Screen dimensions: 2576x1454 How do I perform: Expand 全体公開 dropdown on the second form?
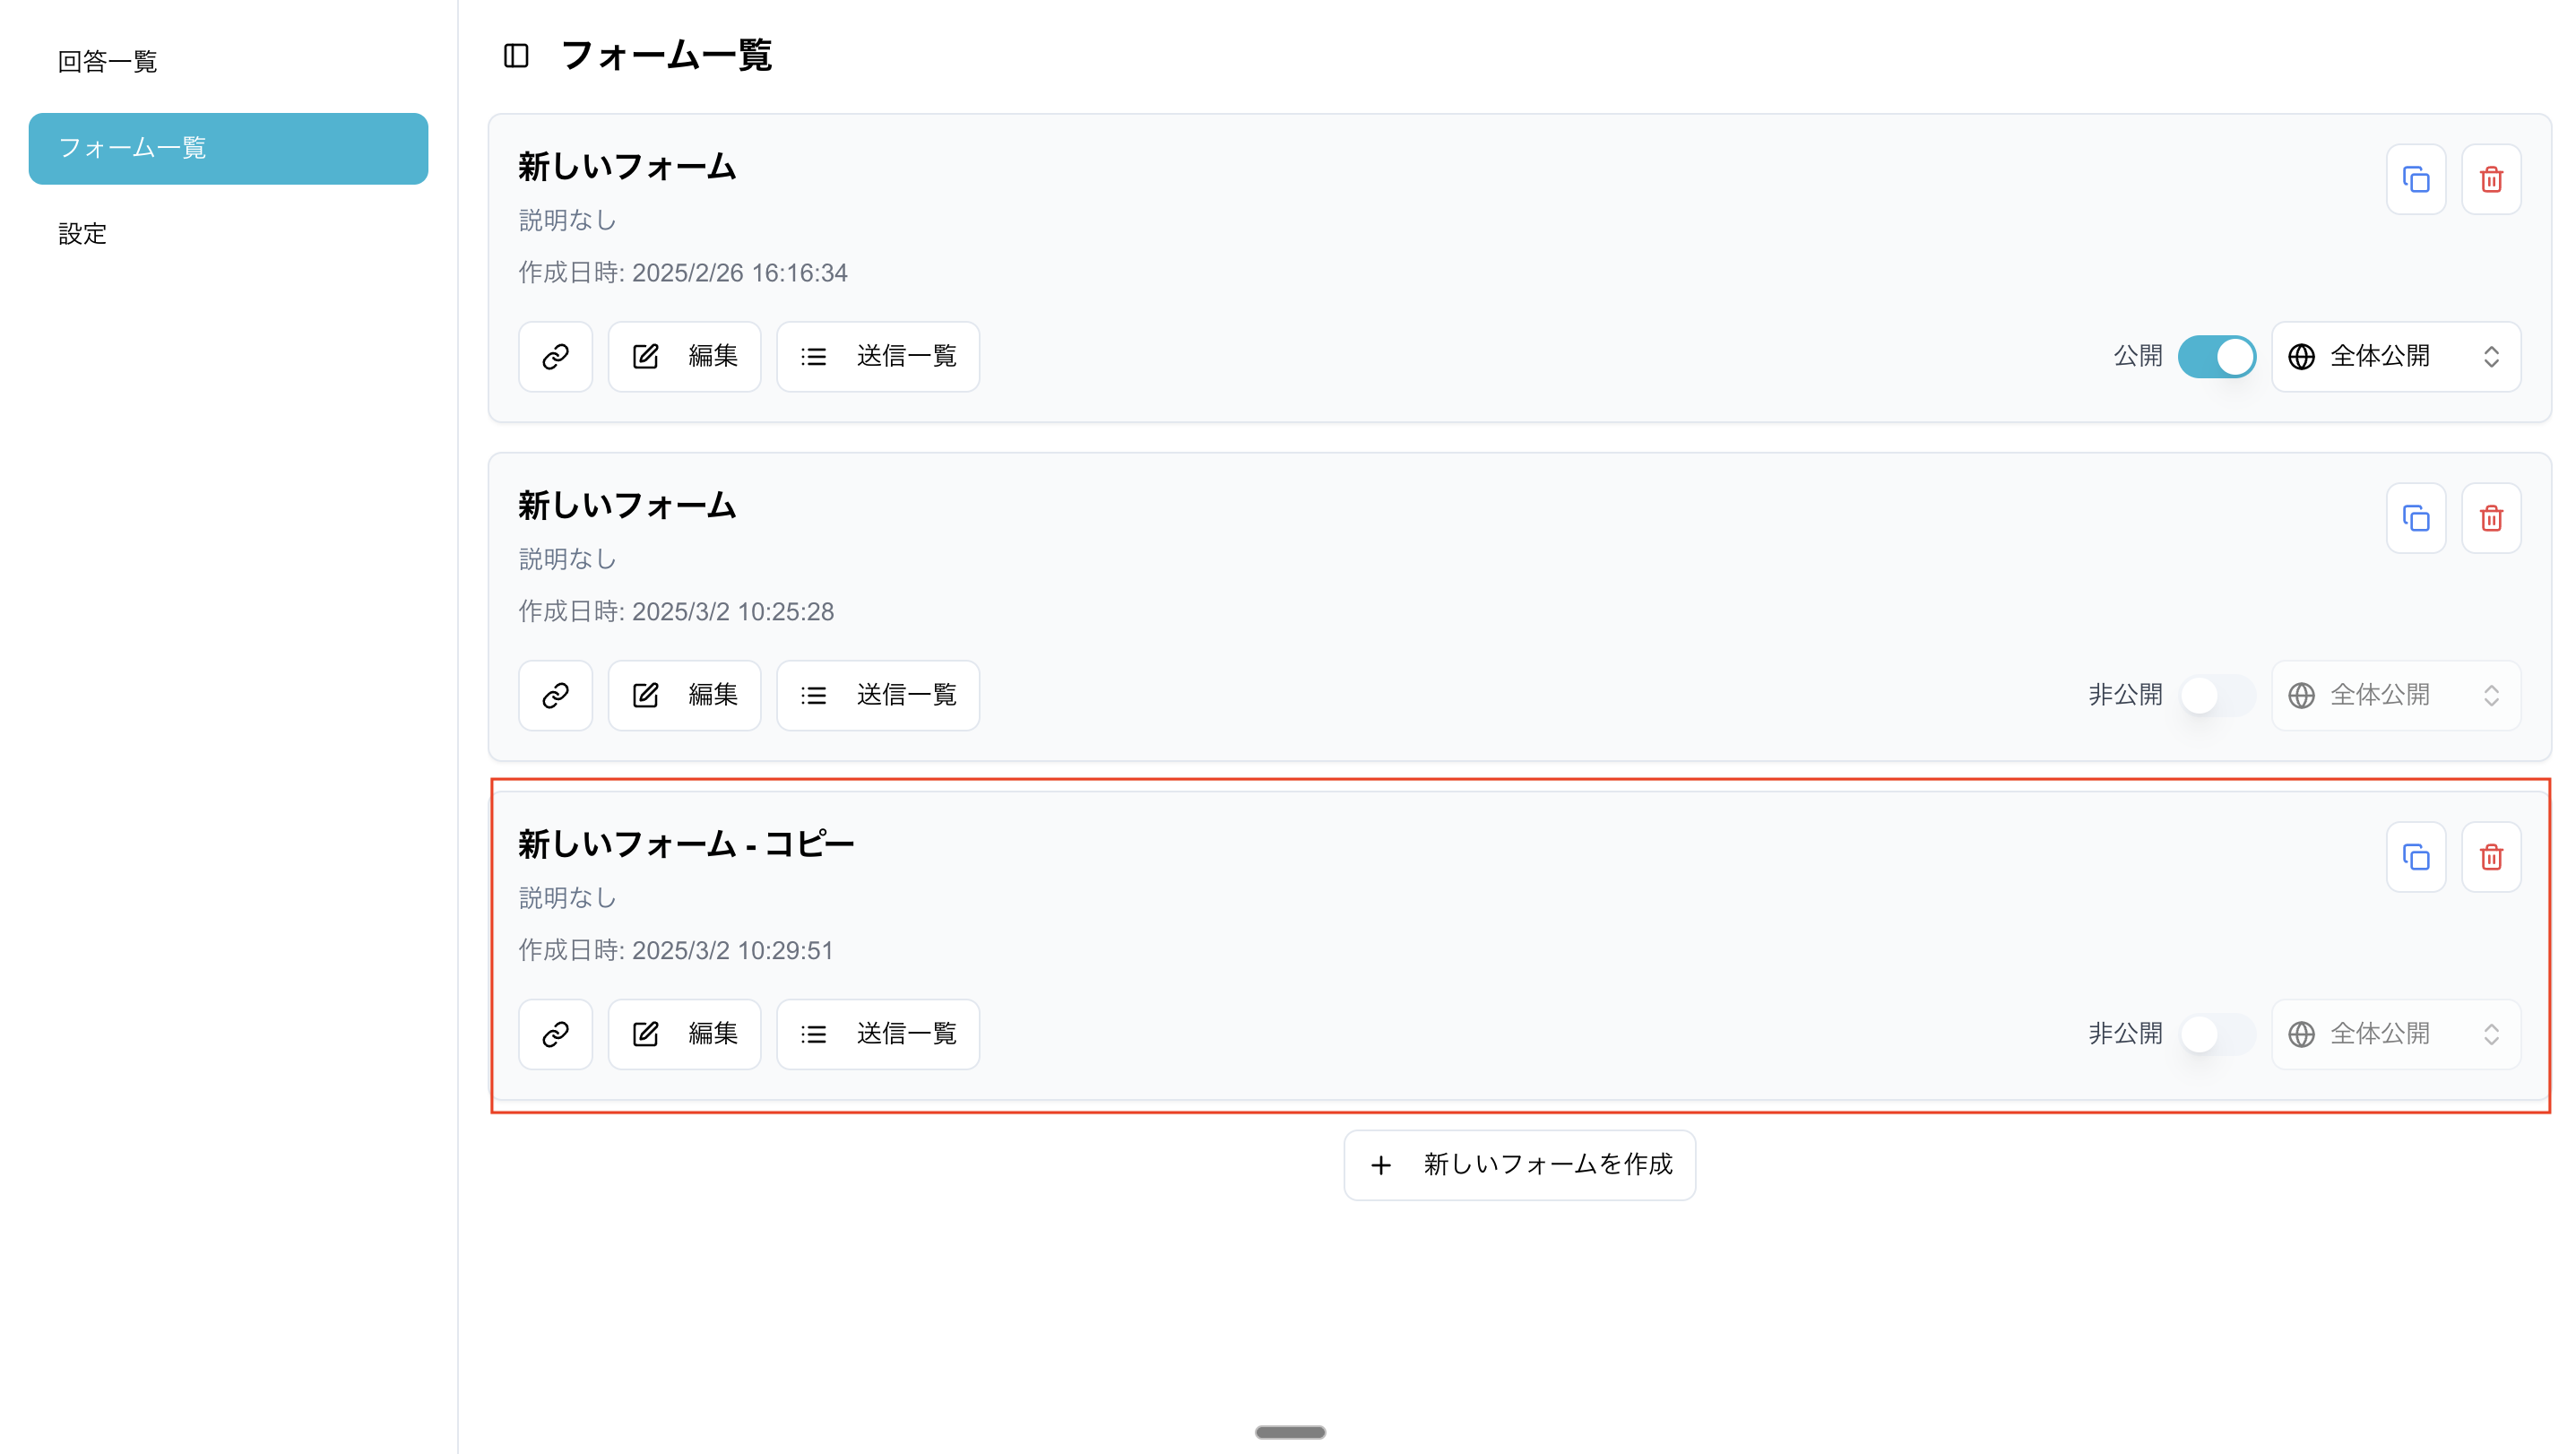[x=2395, y=695]
